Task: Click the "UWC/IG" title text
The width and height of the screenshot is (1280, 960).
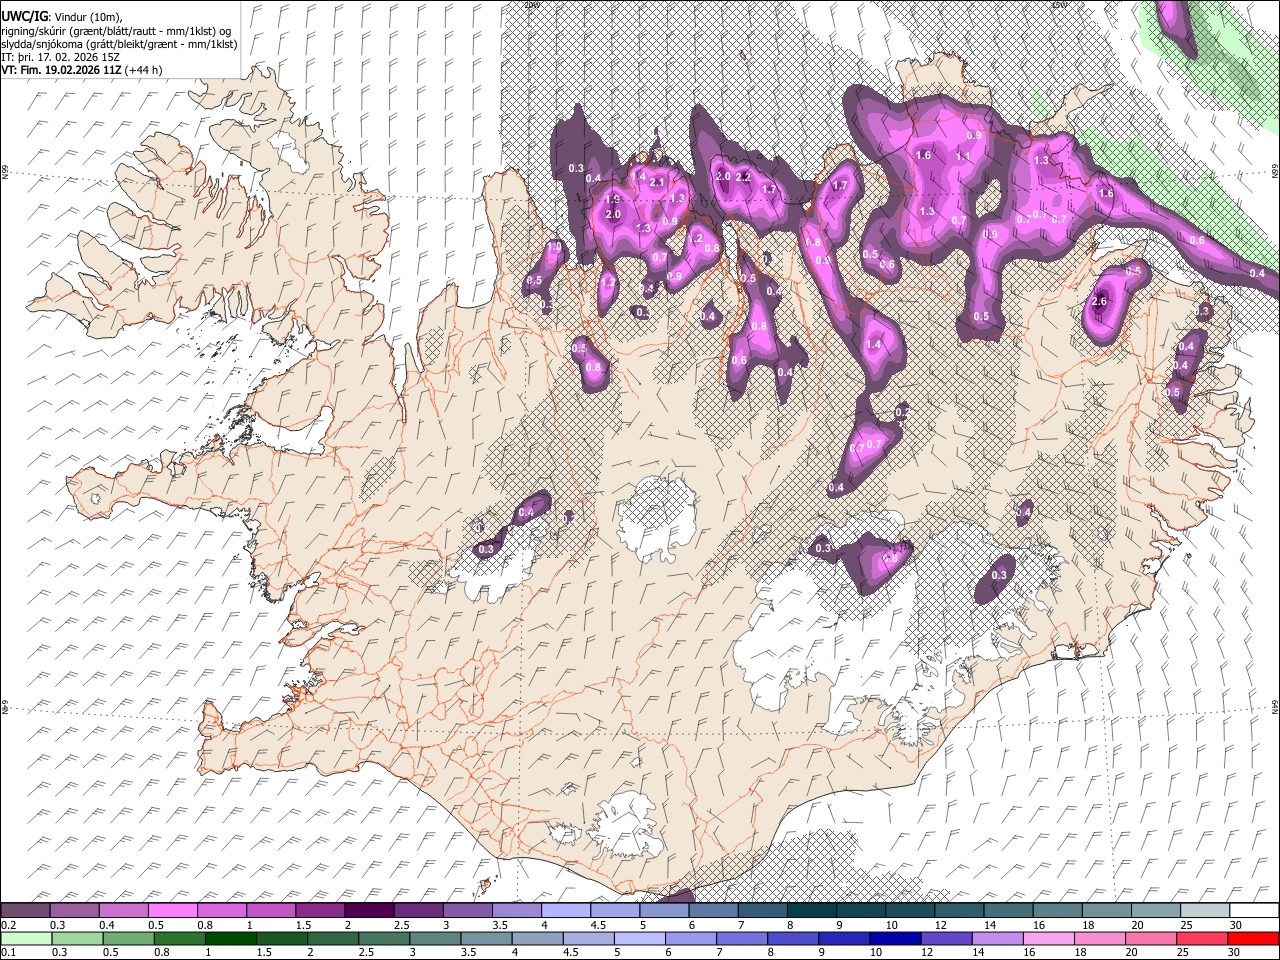Action: 23,17
